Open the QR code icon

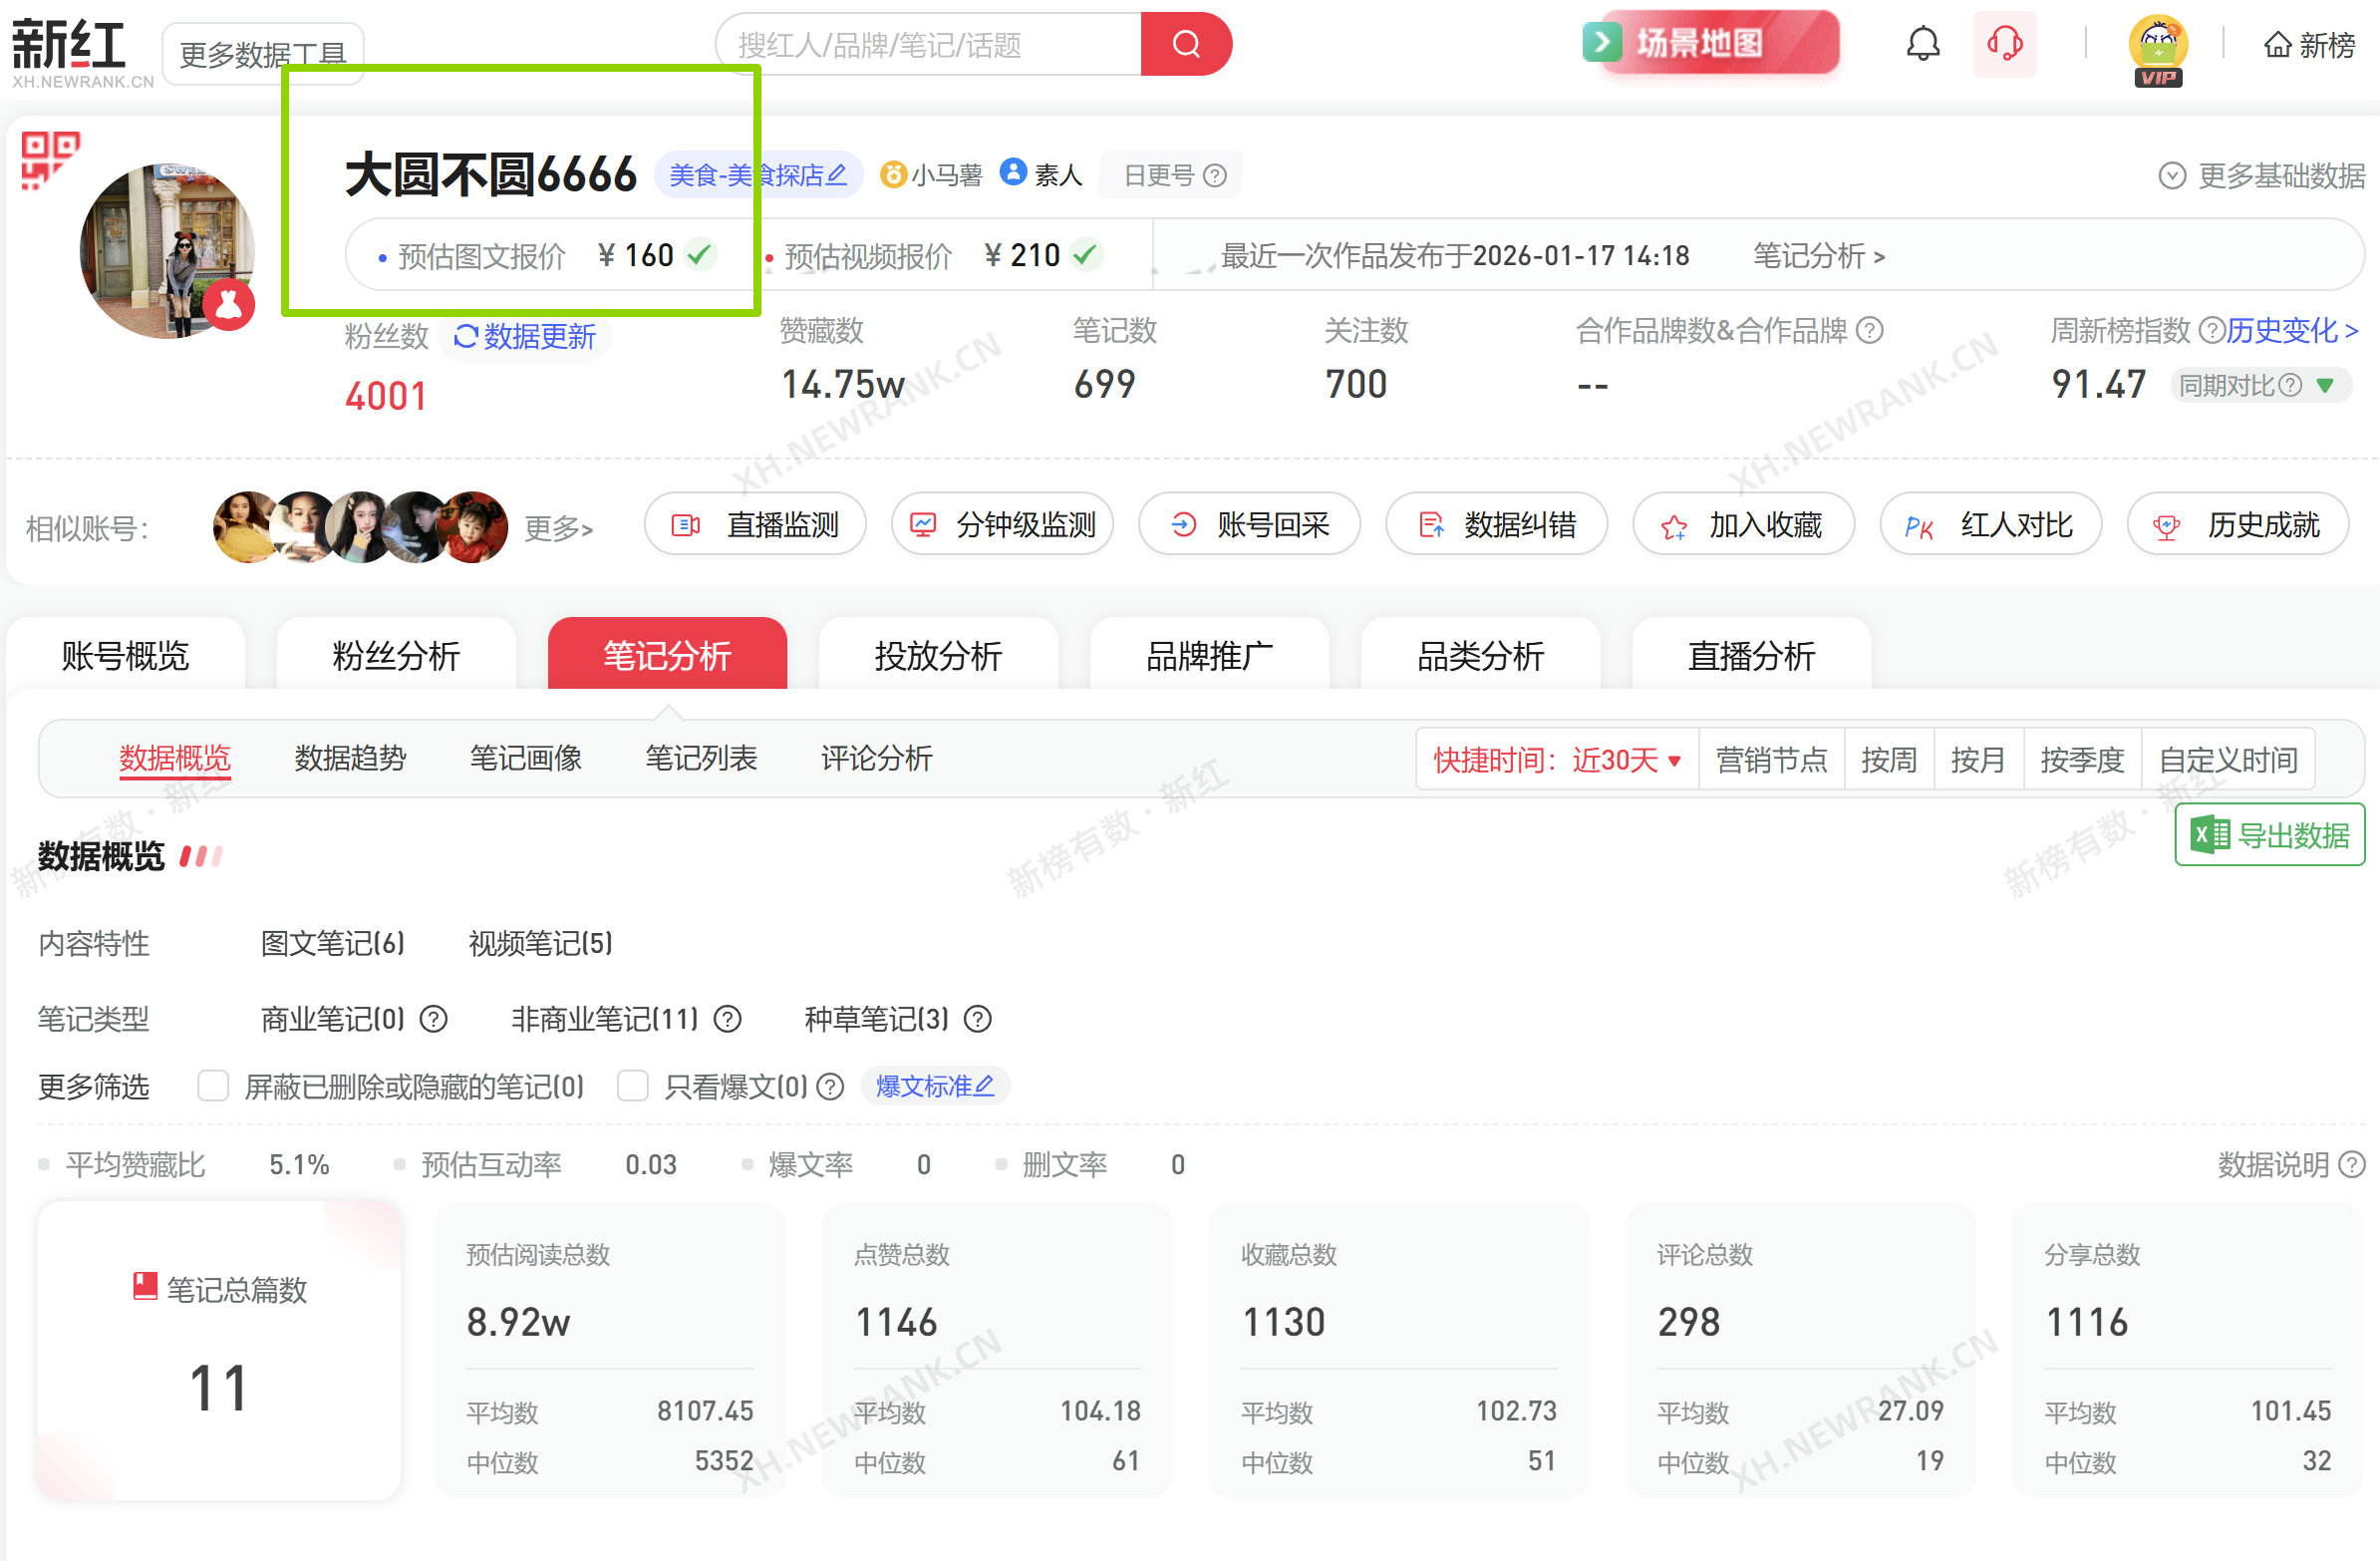[48, 158]
